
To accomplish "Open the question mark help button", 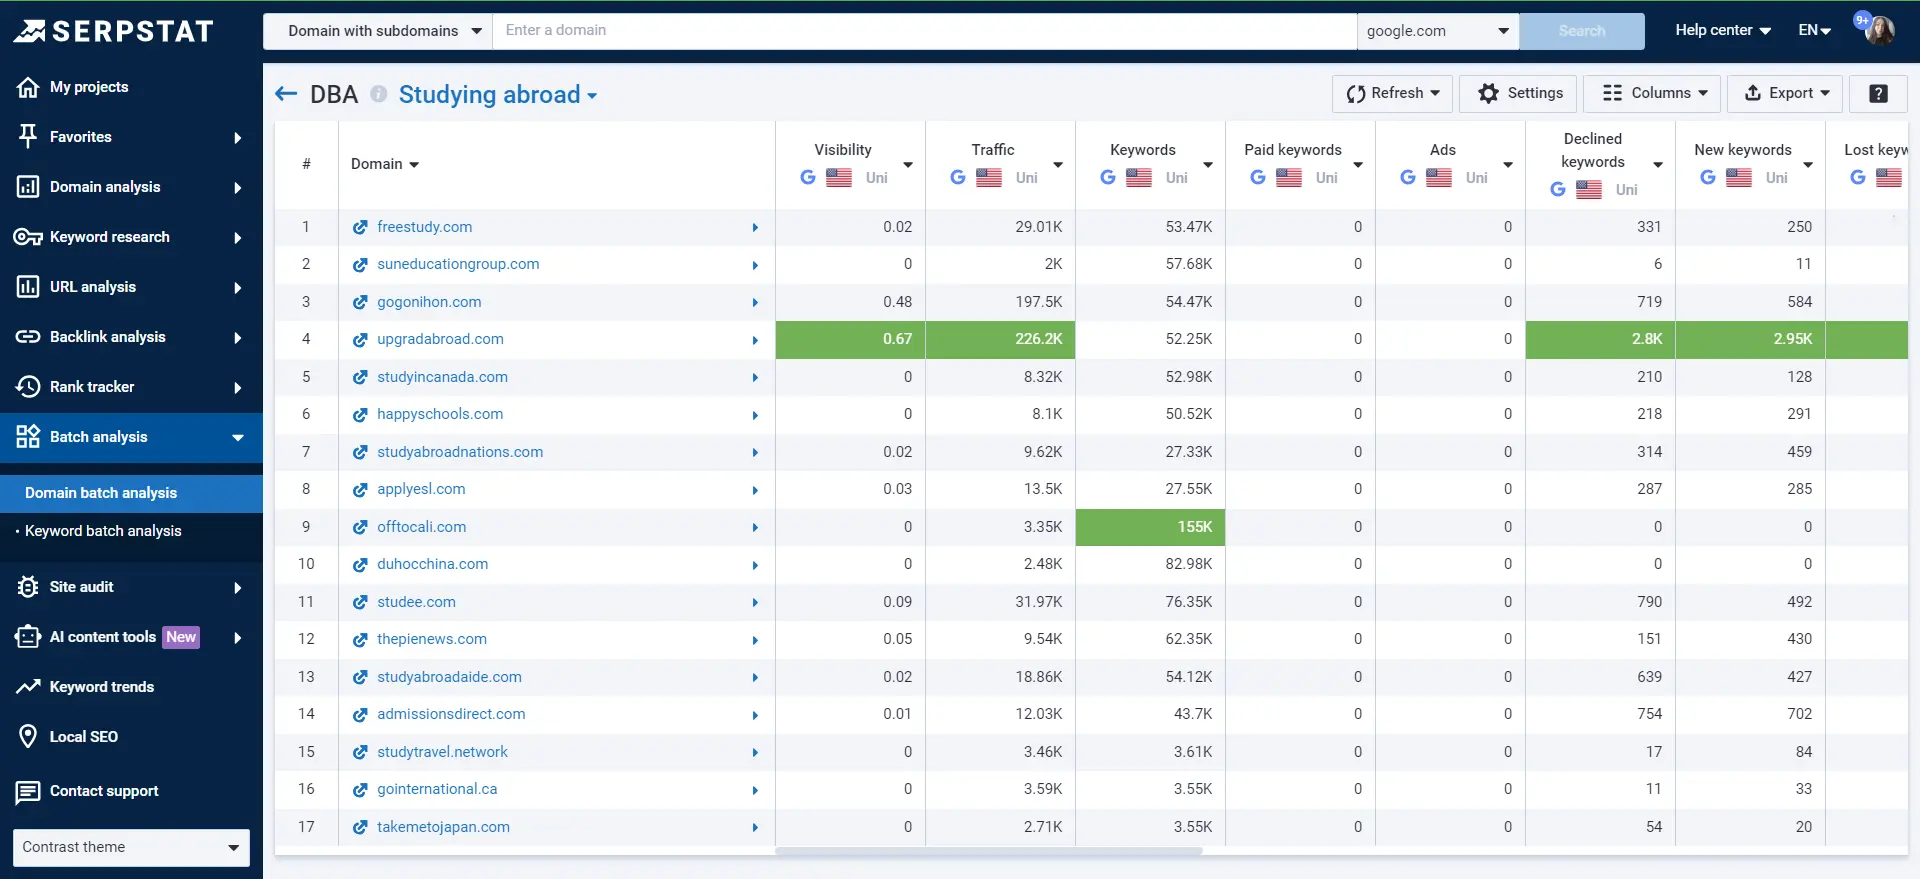I will tap(1878, 93).
